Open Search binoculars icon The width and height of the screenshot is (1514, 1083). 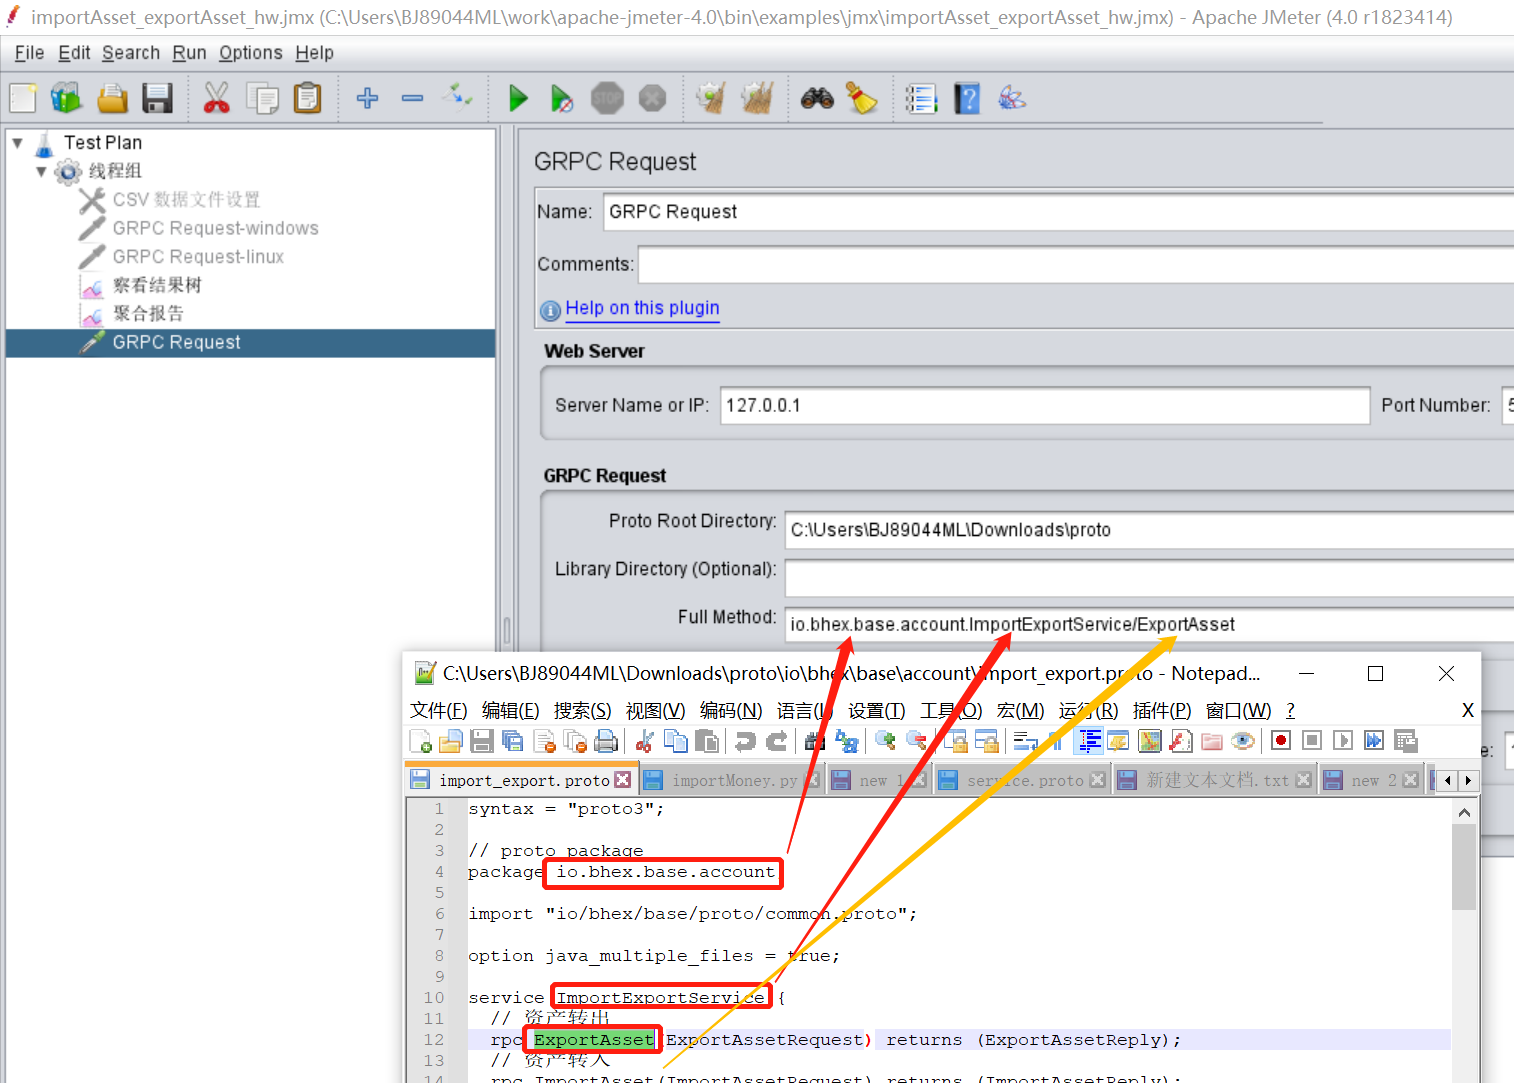pos(817,98)
